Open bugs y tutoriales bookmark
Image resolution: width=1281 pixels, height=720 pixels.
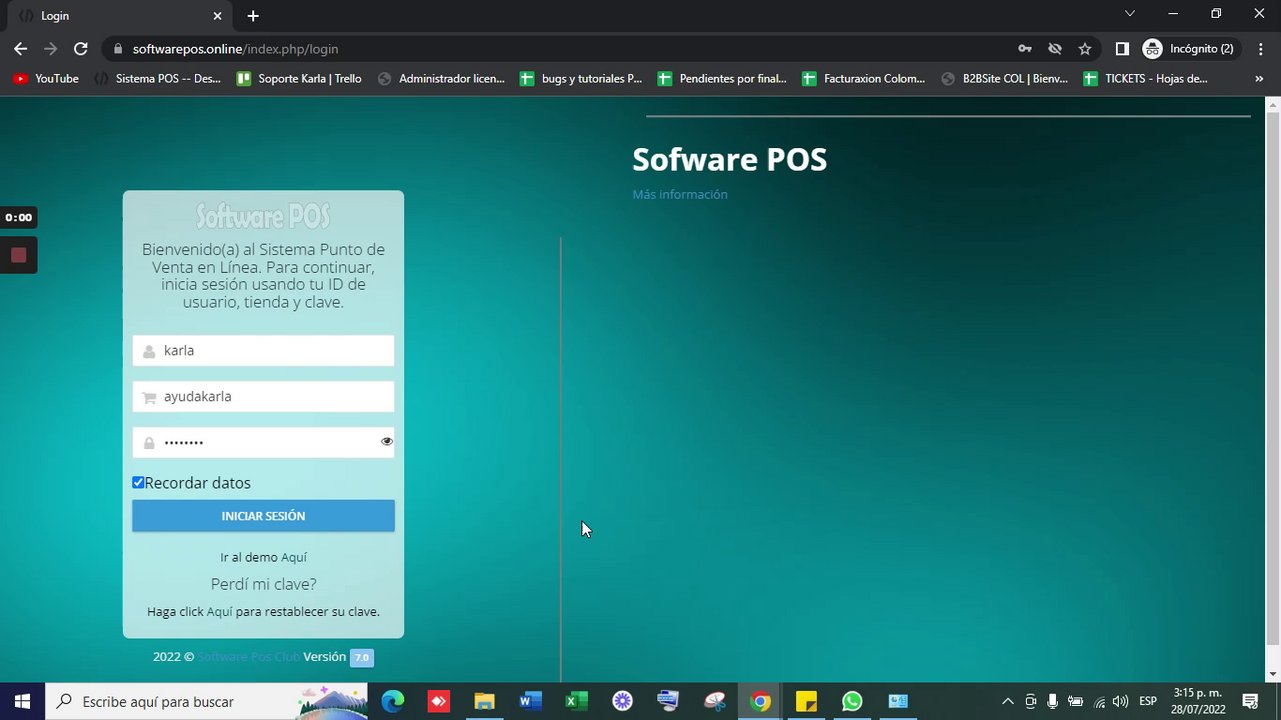[x=582, y=78]
